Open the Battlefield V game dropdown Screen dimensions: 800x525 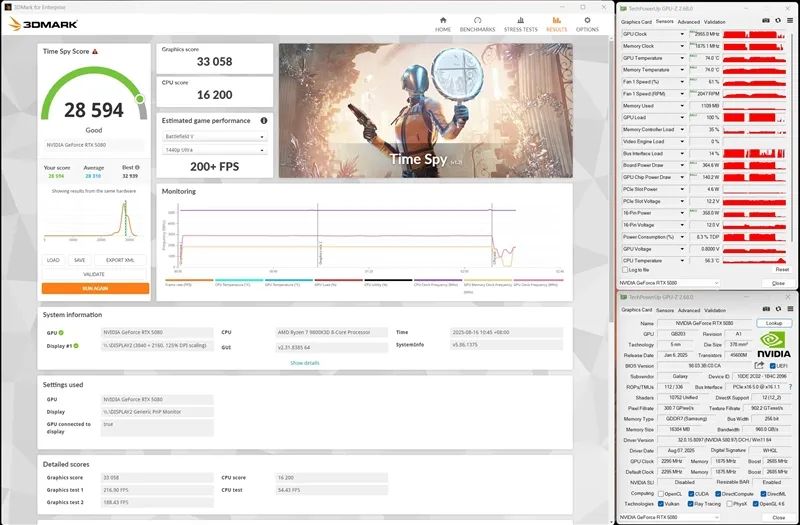click(x=214, y=137)
